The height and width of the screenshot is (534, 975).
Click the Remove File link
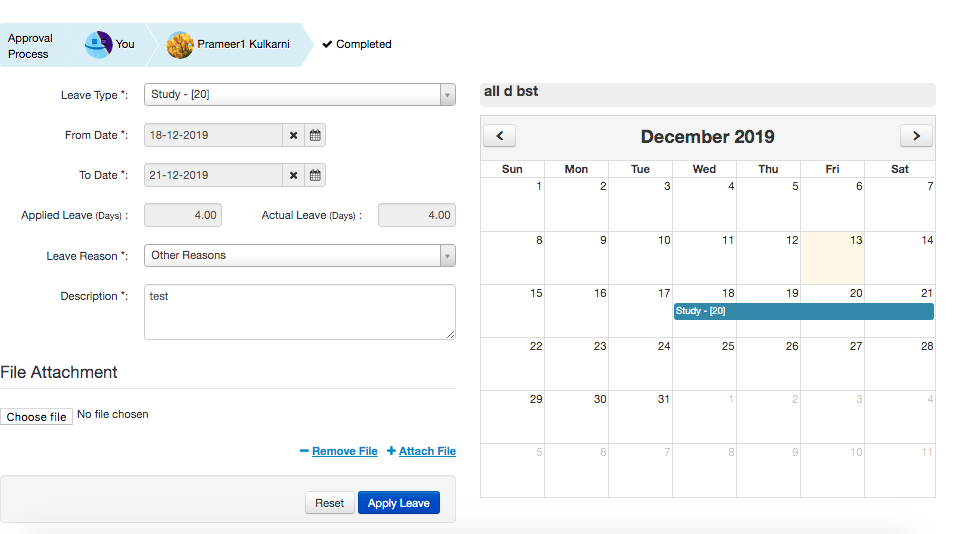pos(344,451)
